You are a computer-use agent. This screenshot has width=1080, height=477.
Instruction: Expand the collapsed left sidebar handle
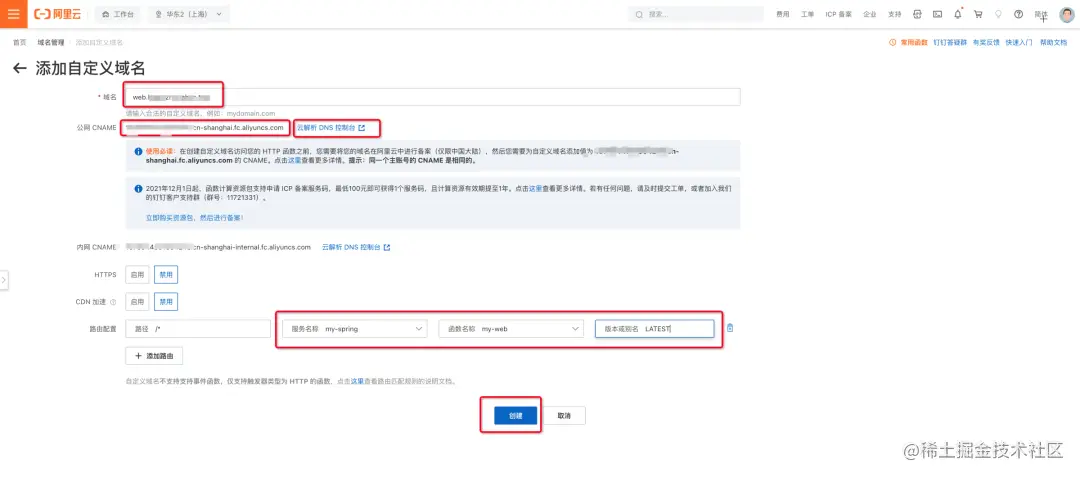pos(3,280)
